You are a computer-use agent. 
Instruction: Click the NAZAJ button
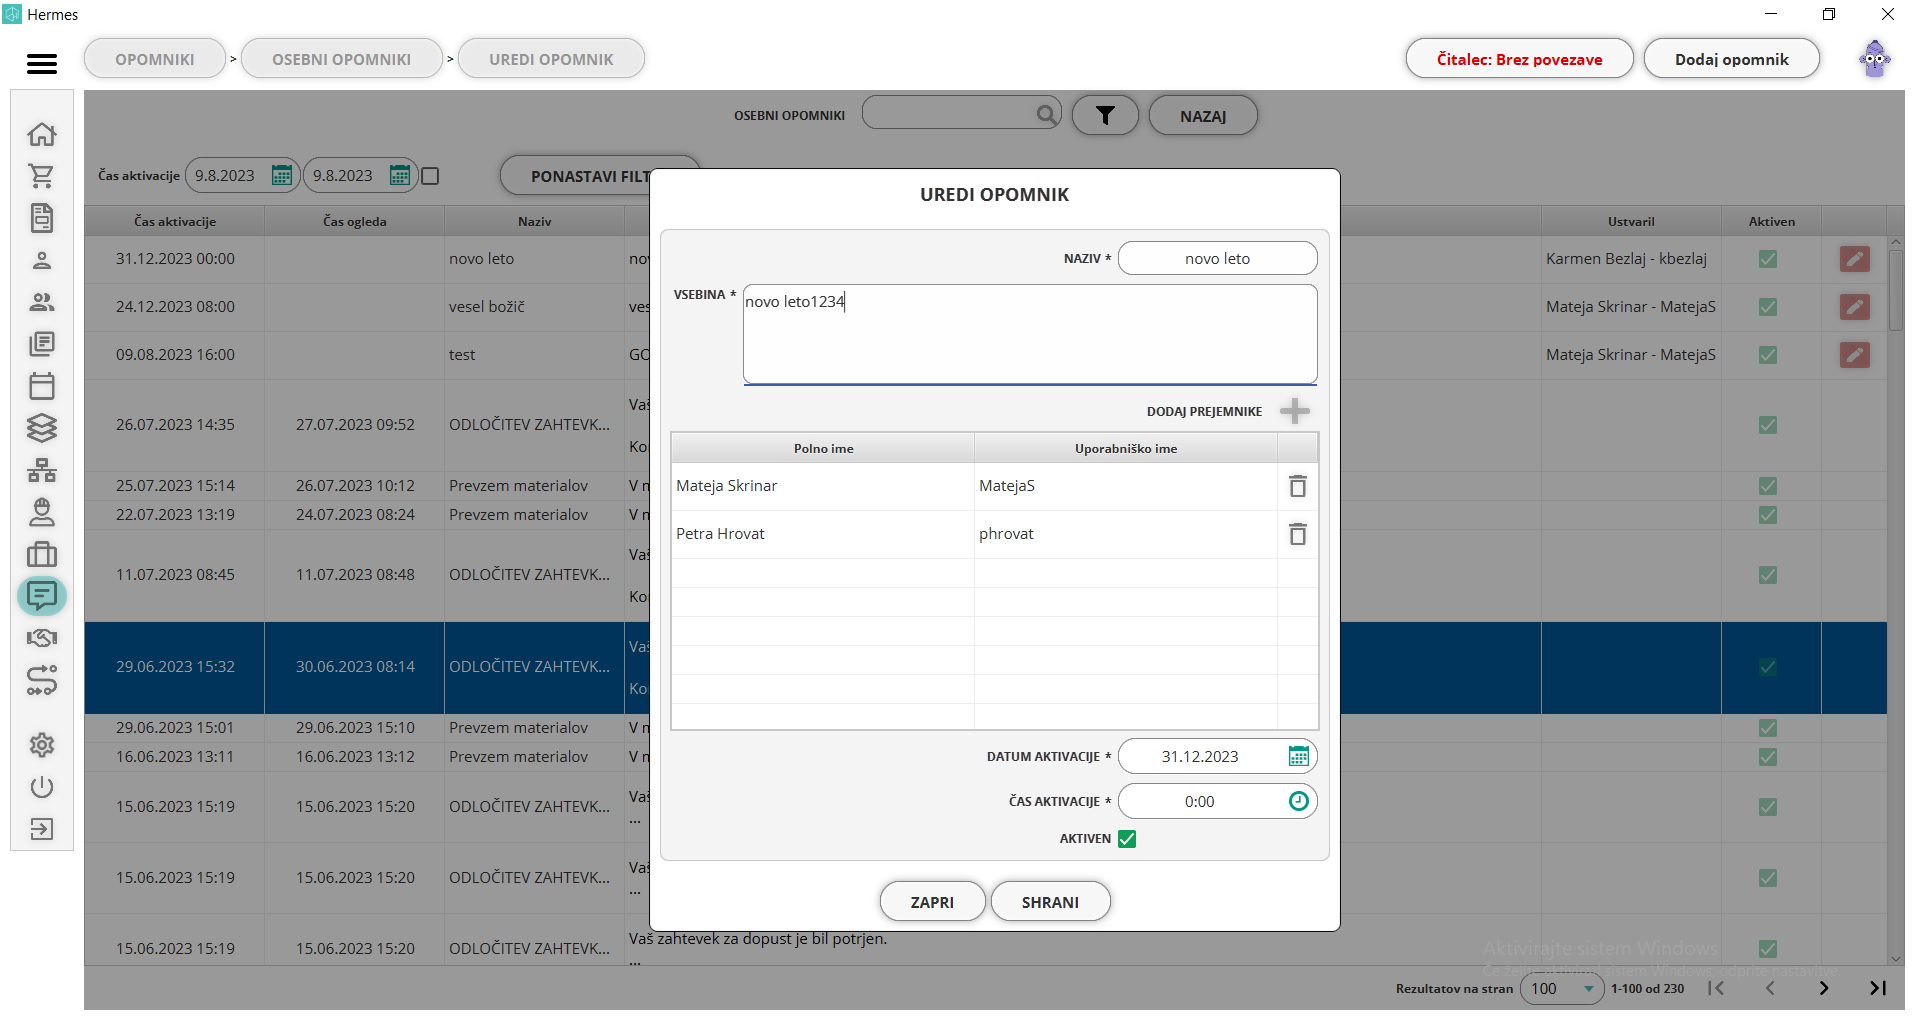tap(1203, 116)
